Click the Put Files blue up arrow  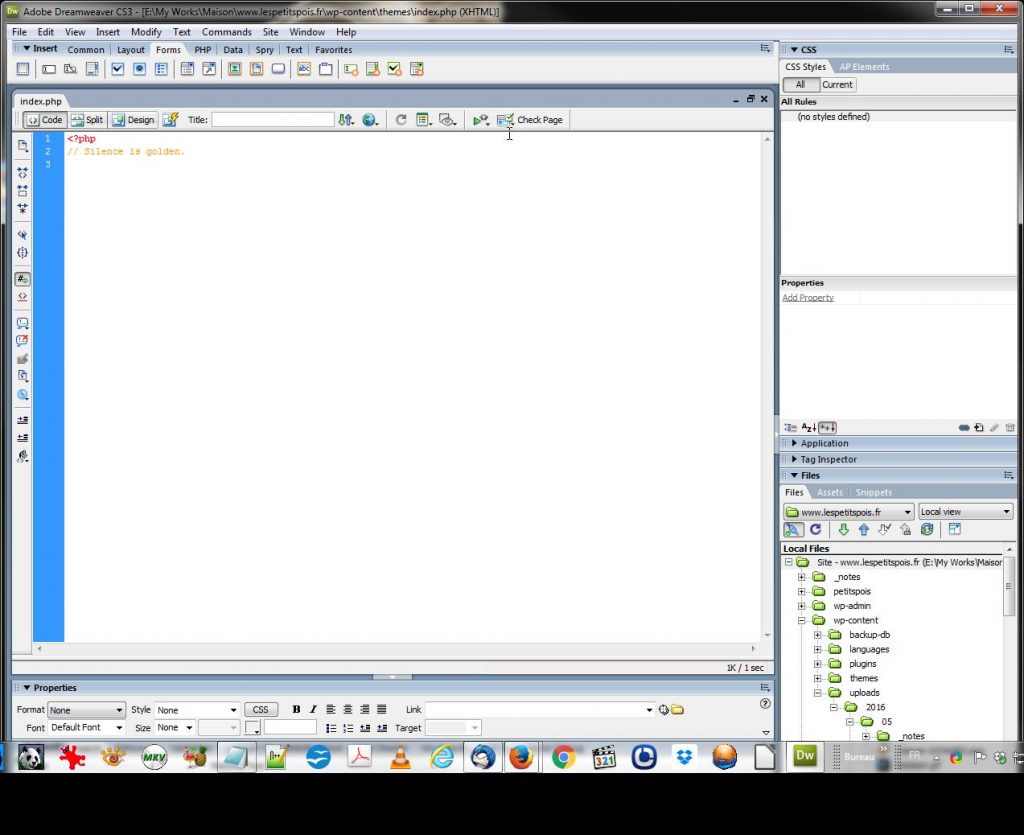(863, 530)
